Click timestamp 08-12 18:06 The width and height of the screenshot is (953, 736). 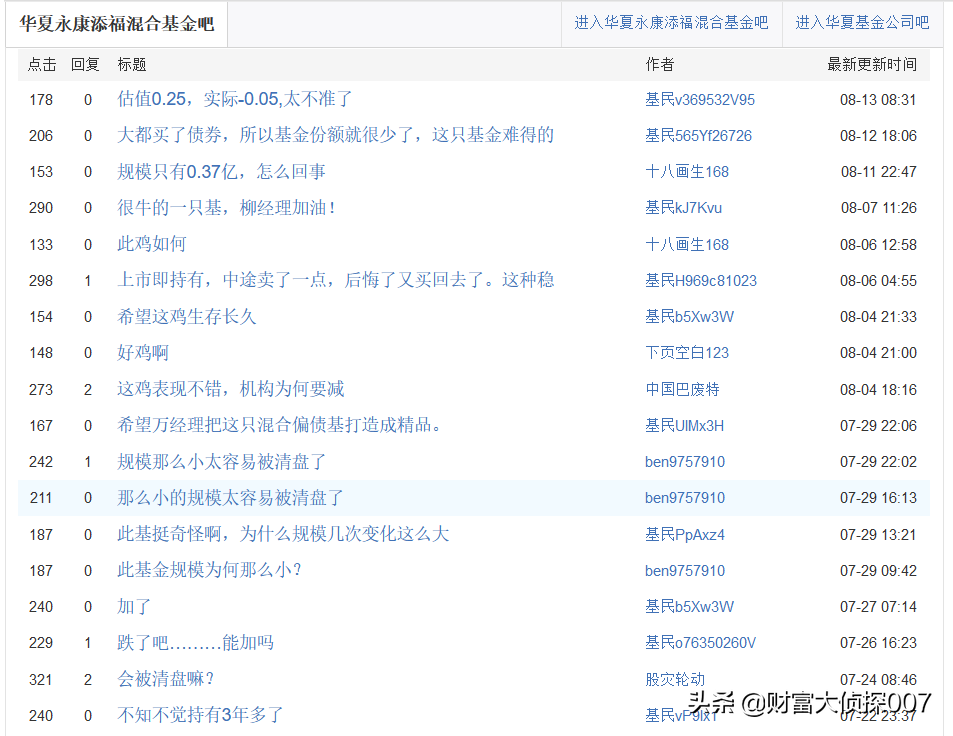878,136
